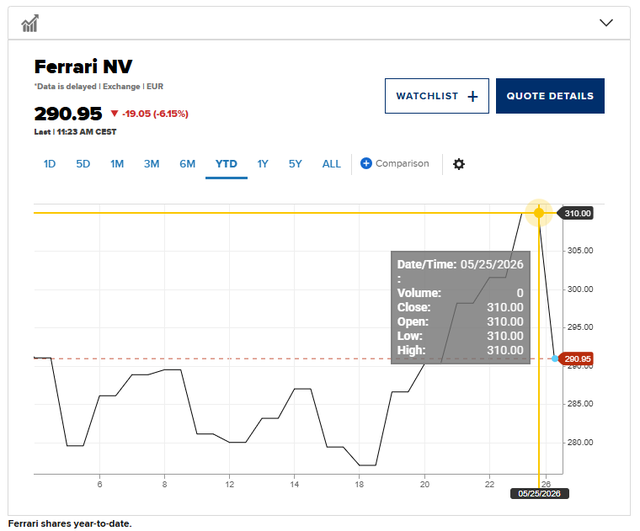The height and width of the screenshot is (531, 640).
Task: Click the yellow crosshair point at 310.00
Action: coord(539,213)
